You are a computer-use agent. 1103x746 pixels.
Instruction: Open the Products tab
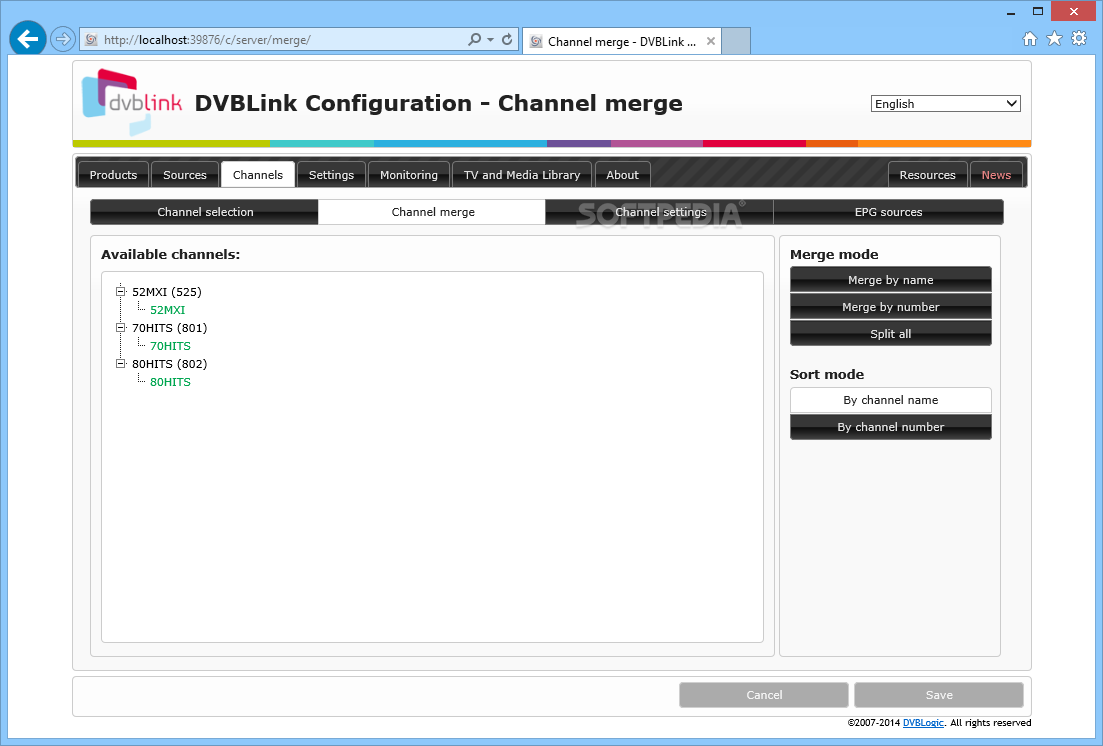pos(113,175)
